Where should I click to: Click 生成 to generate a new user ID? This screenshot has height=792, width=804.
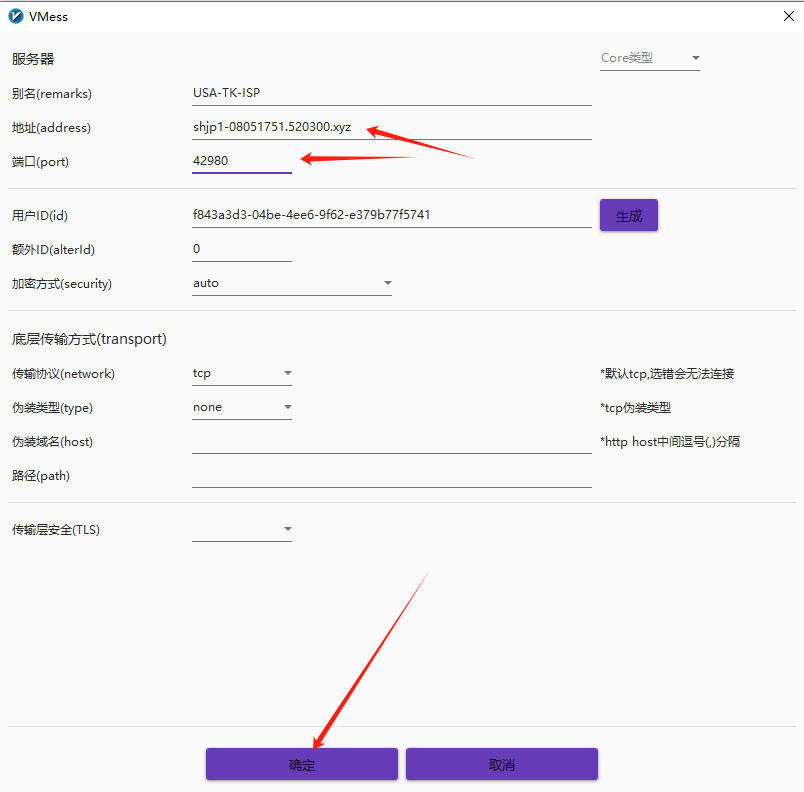tap(628, 215)
